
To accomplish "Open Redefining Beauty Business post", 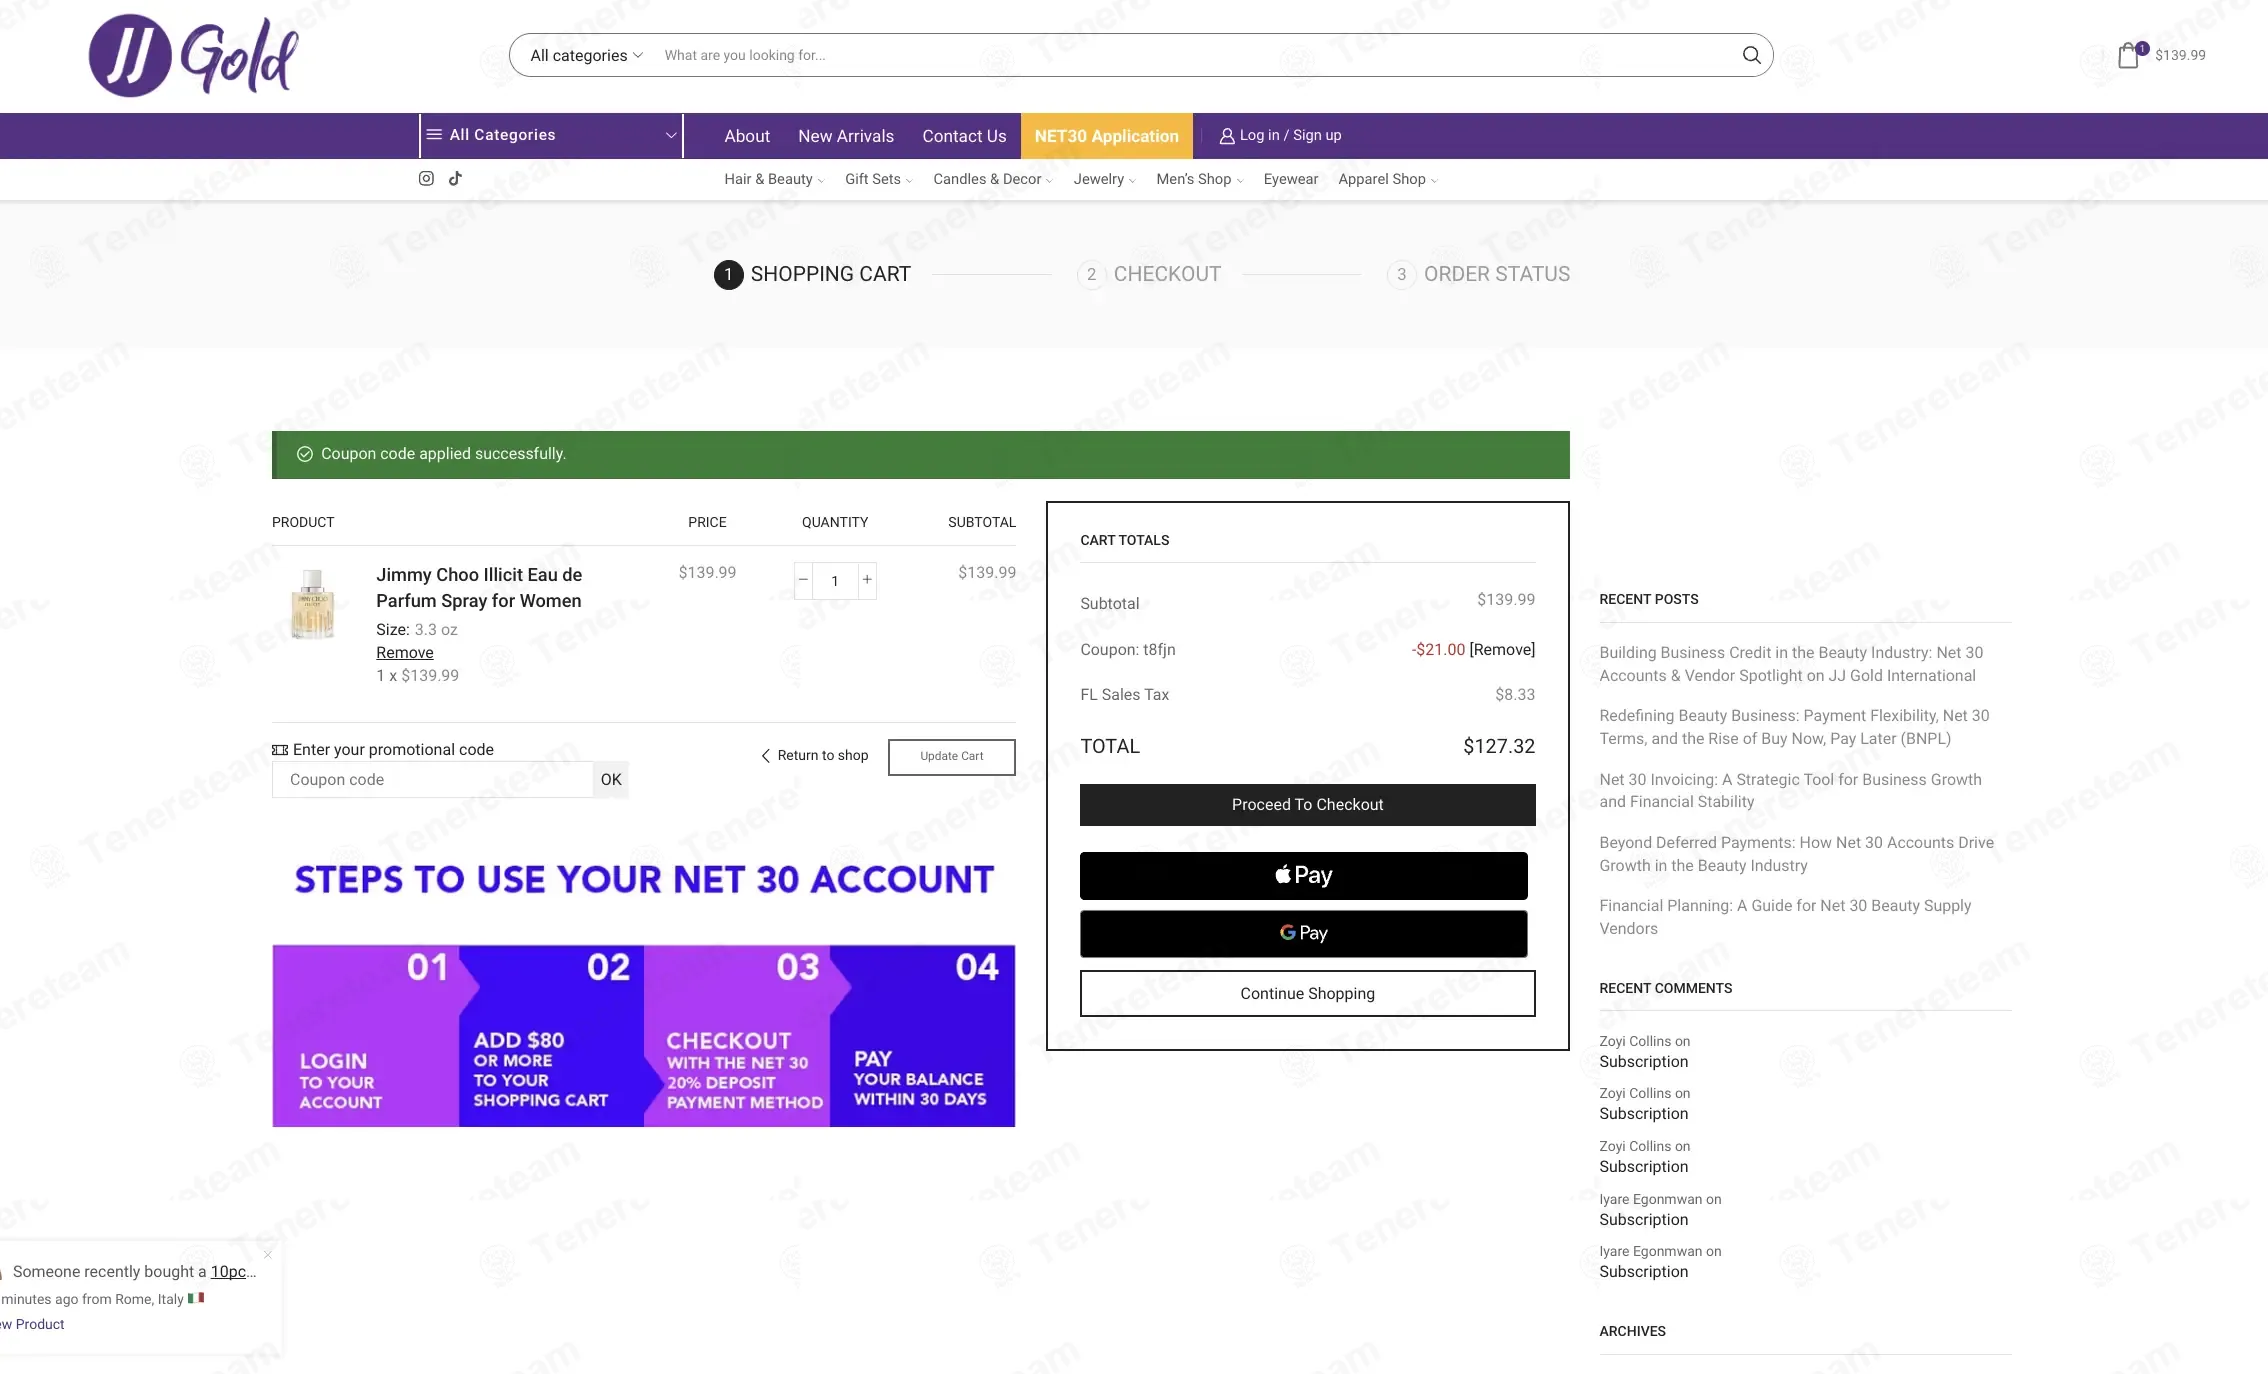I will coord(1794,727).
